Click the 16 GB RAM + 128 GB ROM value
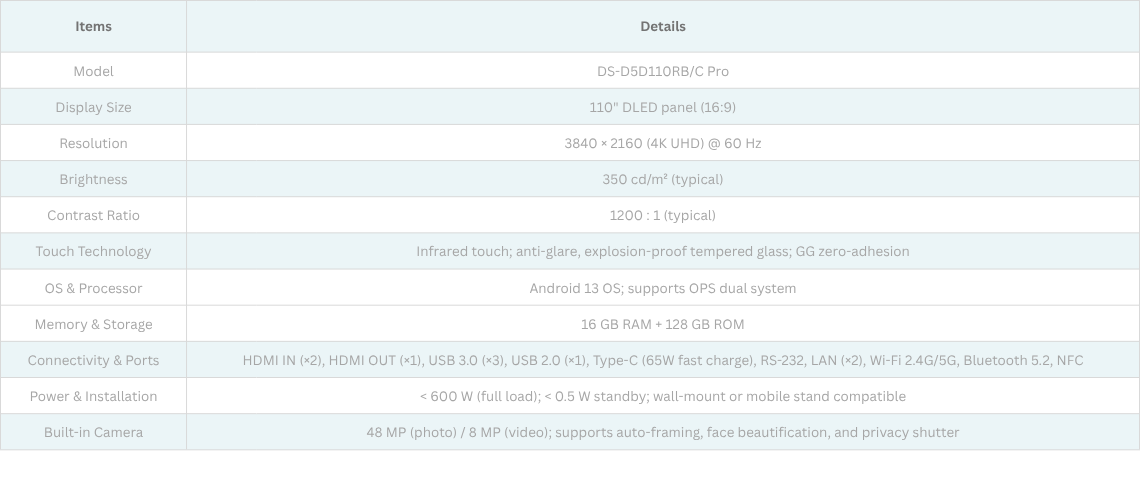 pyautogui.click(x=663, y=324)
